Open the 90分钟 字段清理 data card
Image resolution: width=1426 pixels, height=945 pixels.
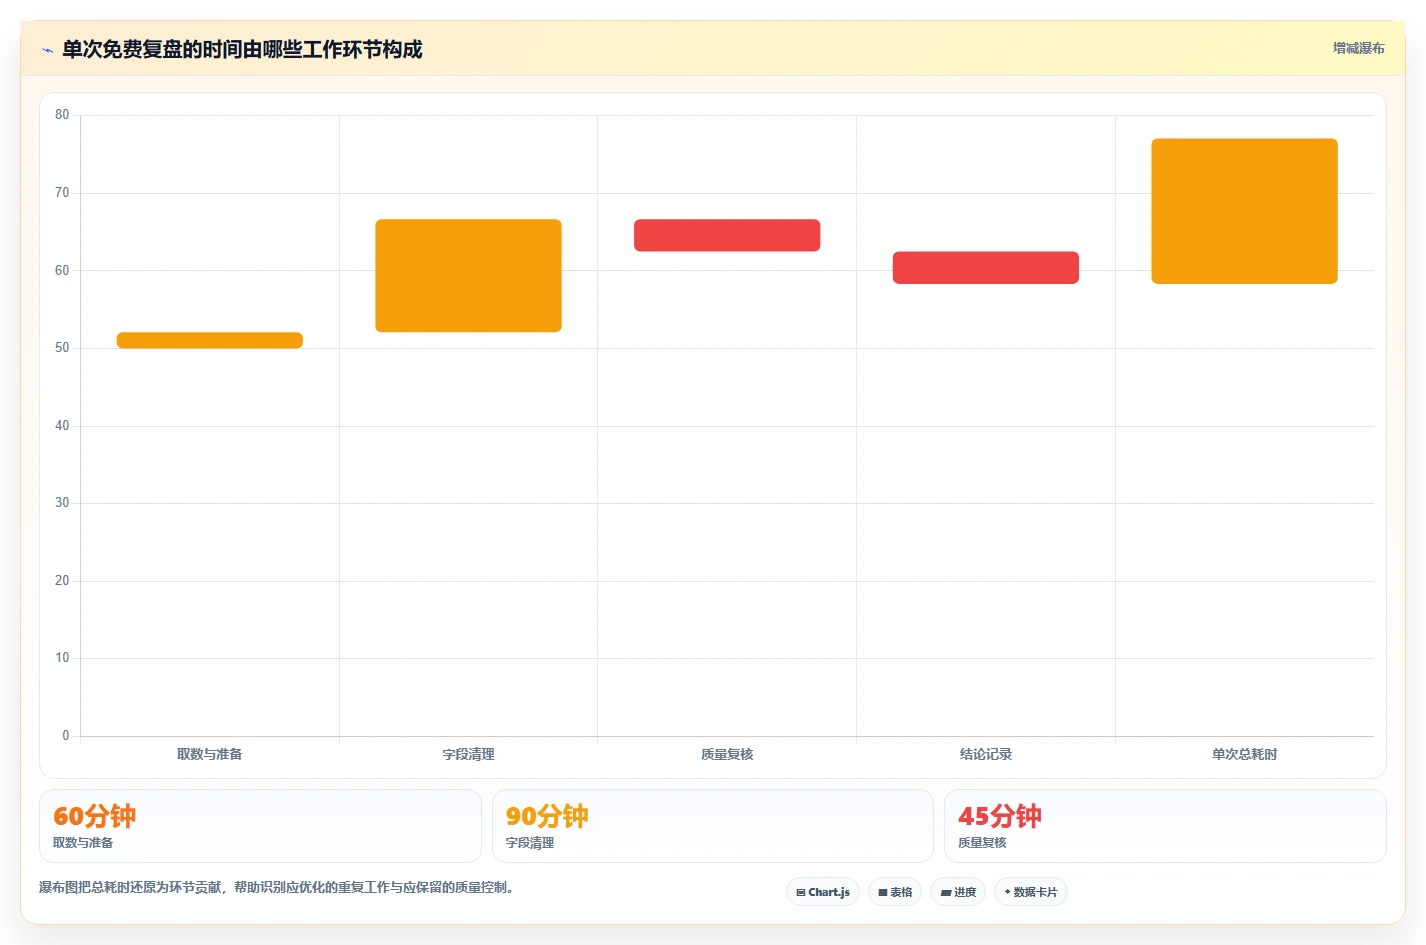point(712,826)
